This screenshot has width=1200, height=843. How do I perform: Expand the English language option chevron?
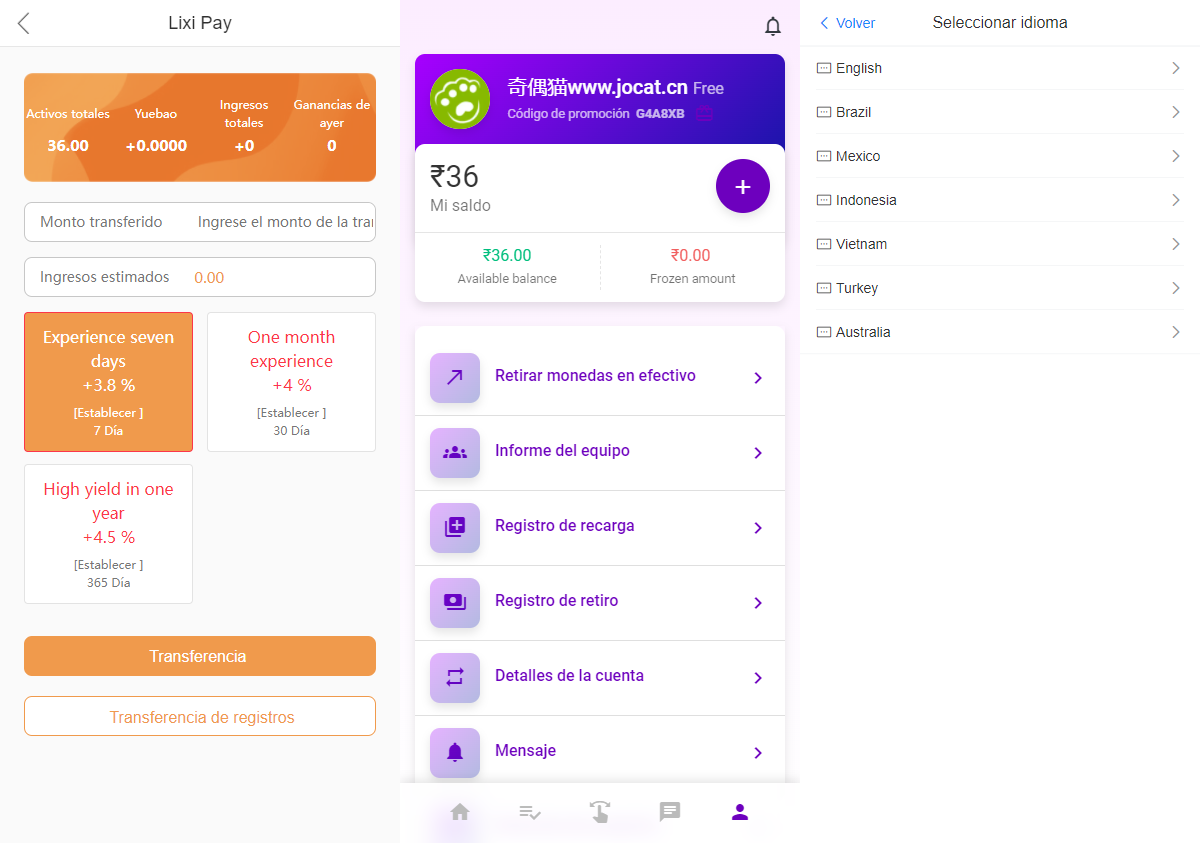tap(1176, 68)
